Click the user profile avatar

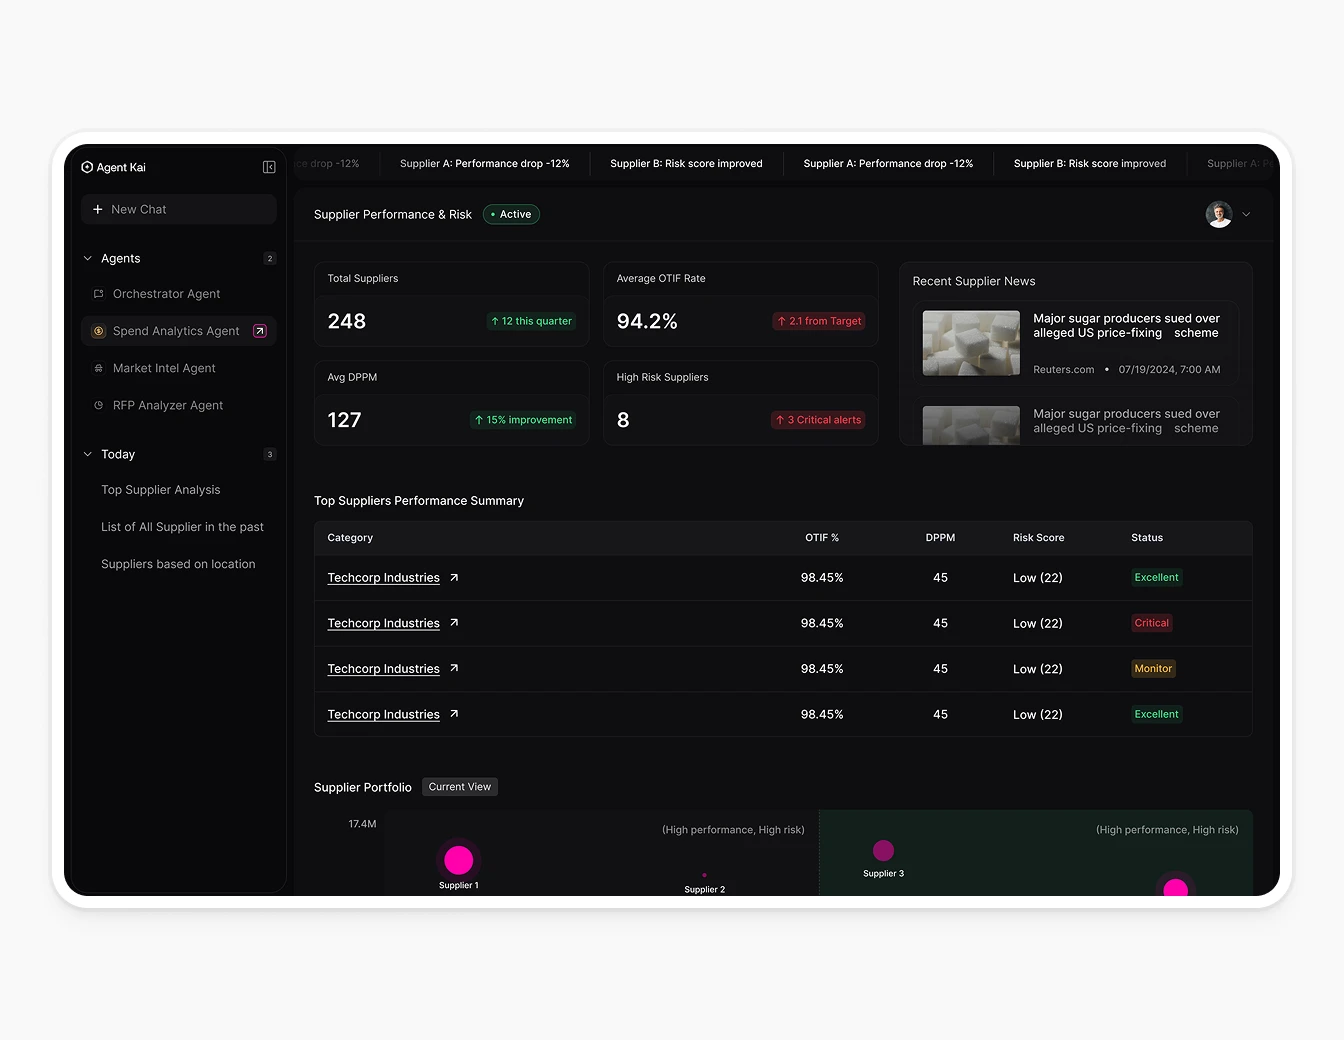[1218, 214]
